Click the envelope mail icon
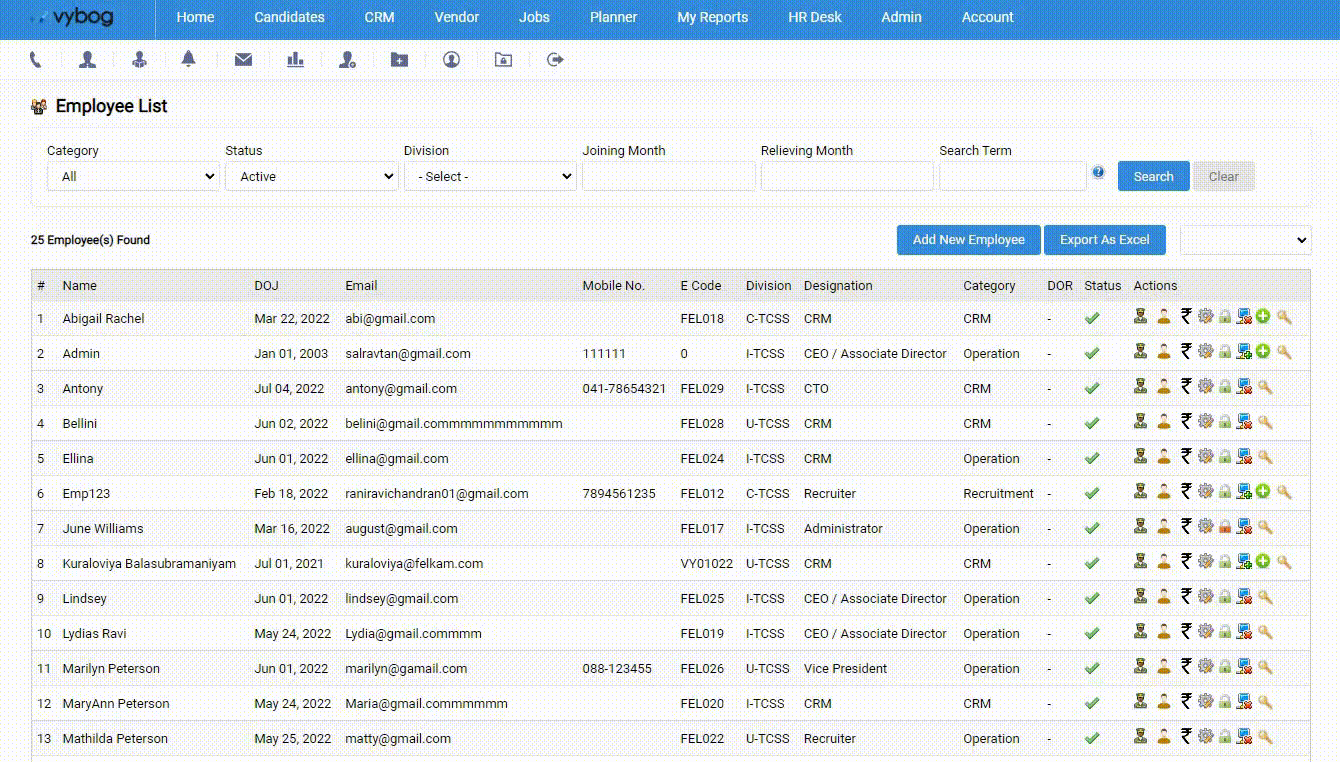Viewport: 1340px width, 762px height. [243, 60]
